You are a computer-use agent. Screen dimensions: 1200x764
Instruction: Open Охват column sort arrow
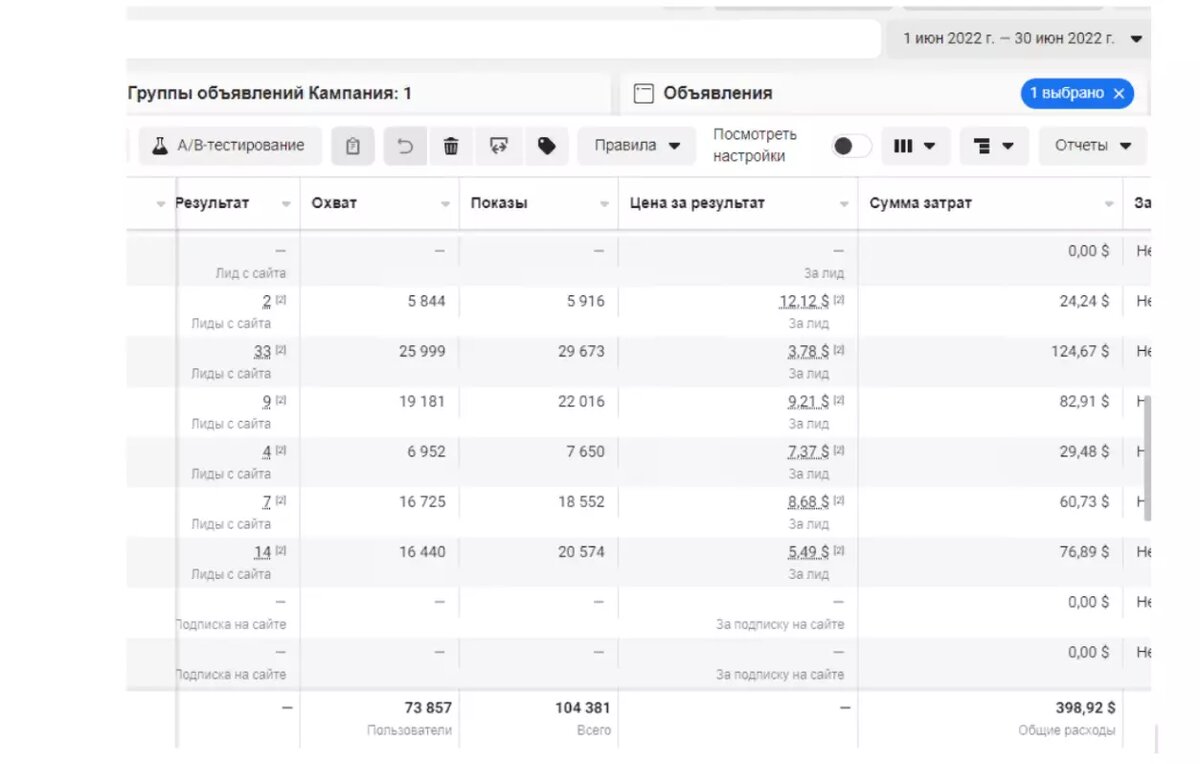(x=445, y=204)
